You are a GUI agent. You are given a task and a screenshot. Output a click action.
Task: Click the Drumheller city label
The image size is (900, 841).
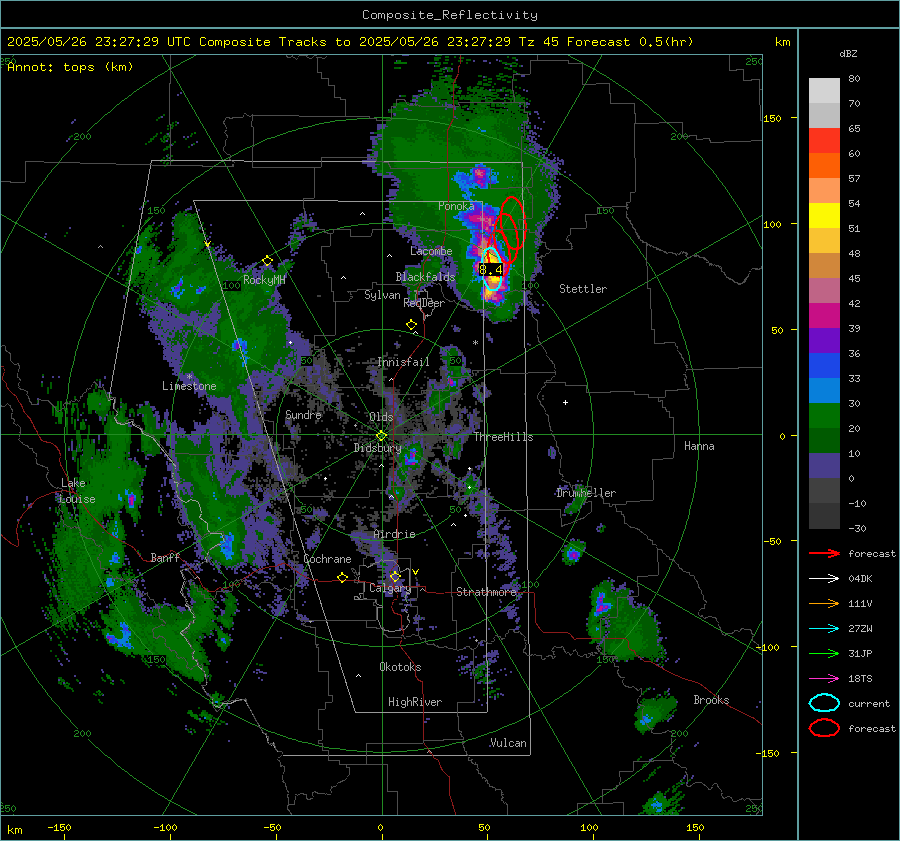586,493
